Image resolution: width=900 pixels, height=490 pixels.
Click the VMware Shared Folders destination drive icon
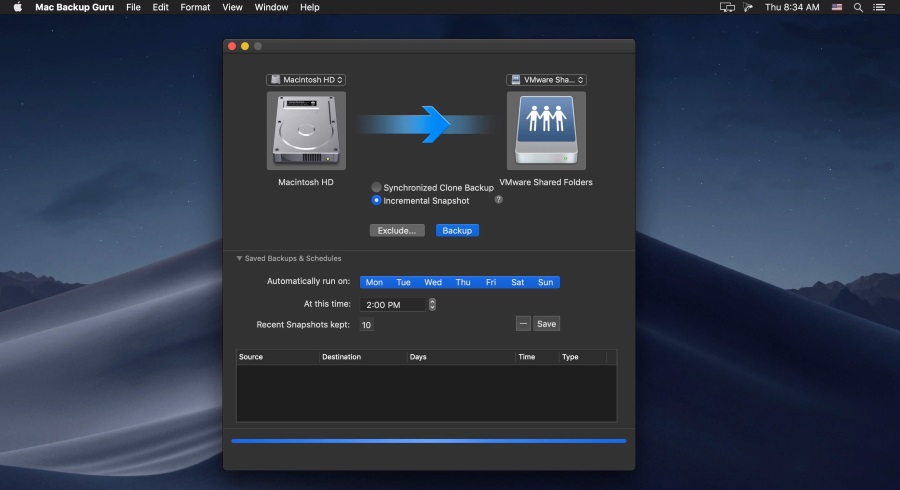tap(546, 130)
